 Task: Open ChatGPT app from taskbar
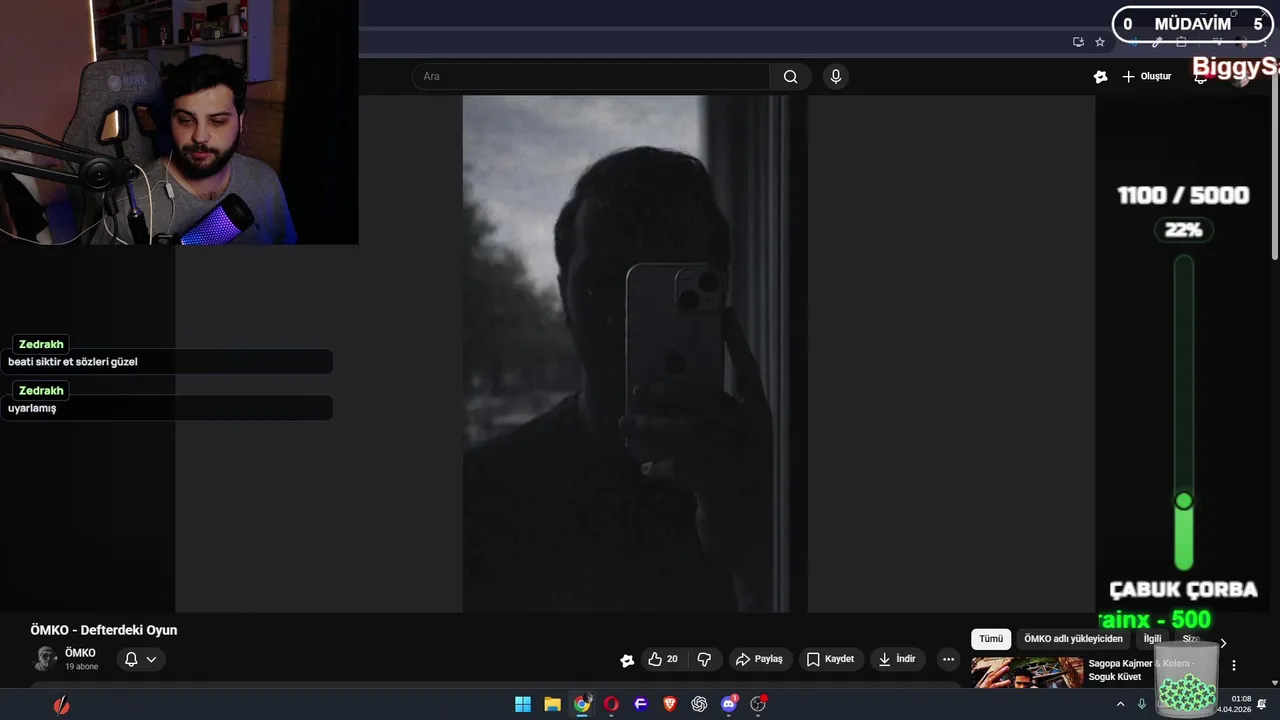pyautogui.click(x=699, y=704)
